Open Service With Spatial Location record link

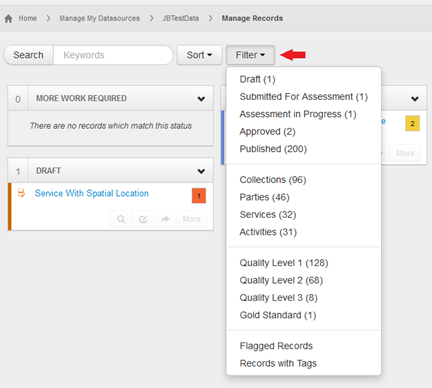92,193
